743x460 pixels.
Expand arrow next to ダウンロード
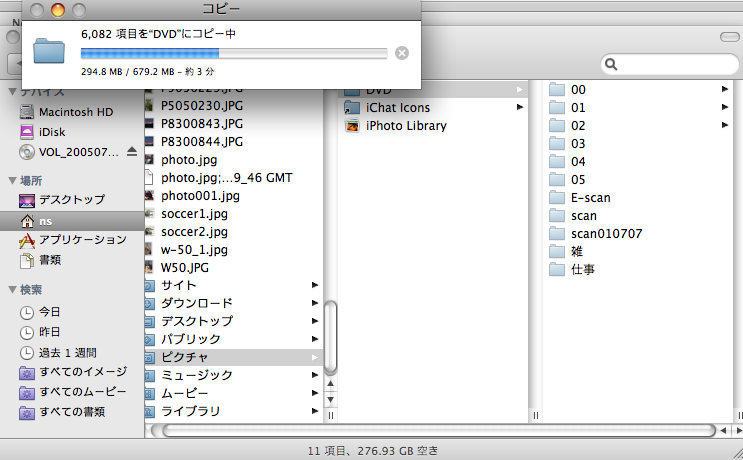tap(315, 303)
